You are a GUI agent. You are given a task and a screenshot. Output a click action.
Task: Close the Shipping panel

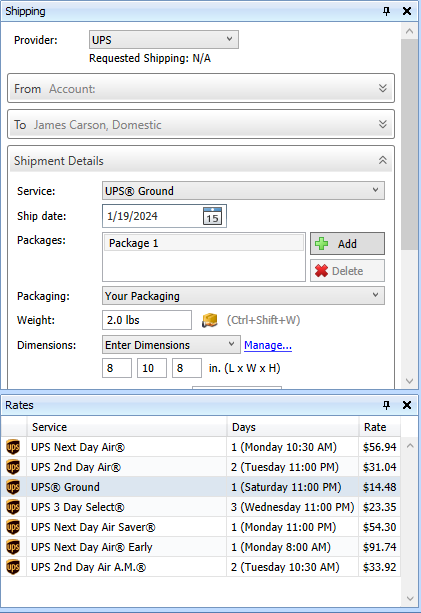407,11
